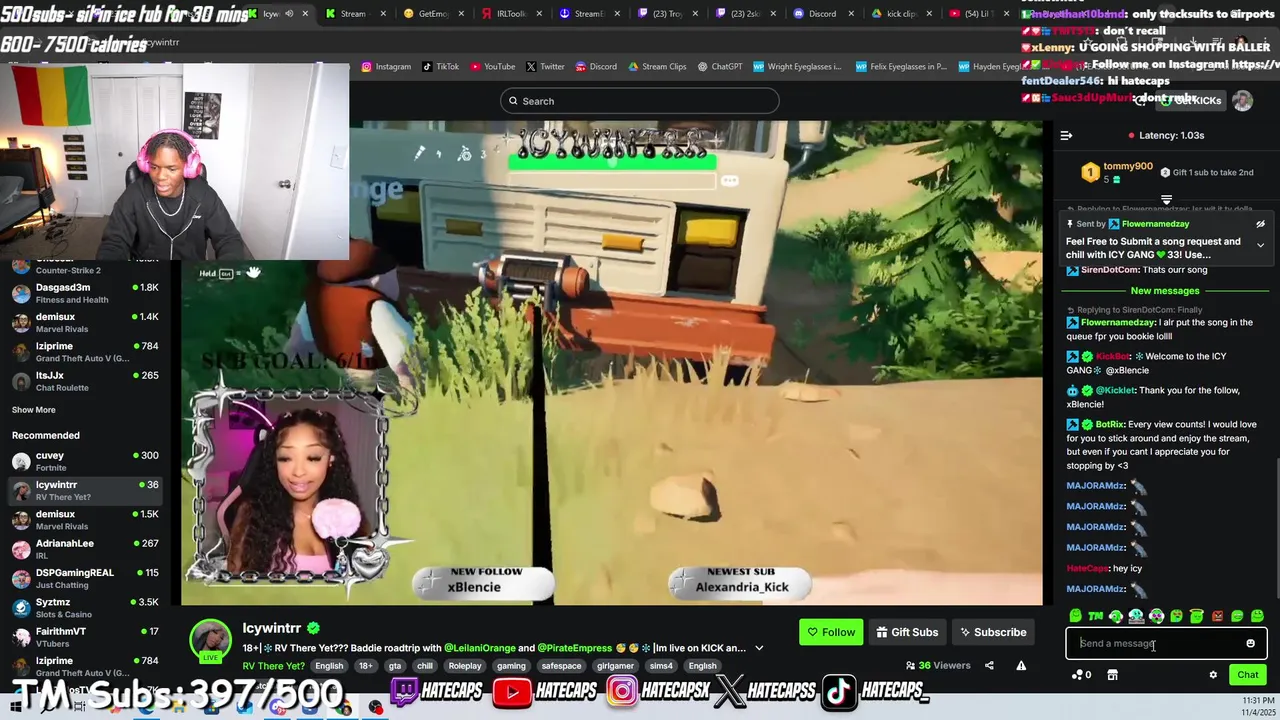Screen dimensions: 1280x720
Task: Switch to the GetEmo browser tab
Action: (x=433, y=14)
